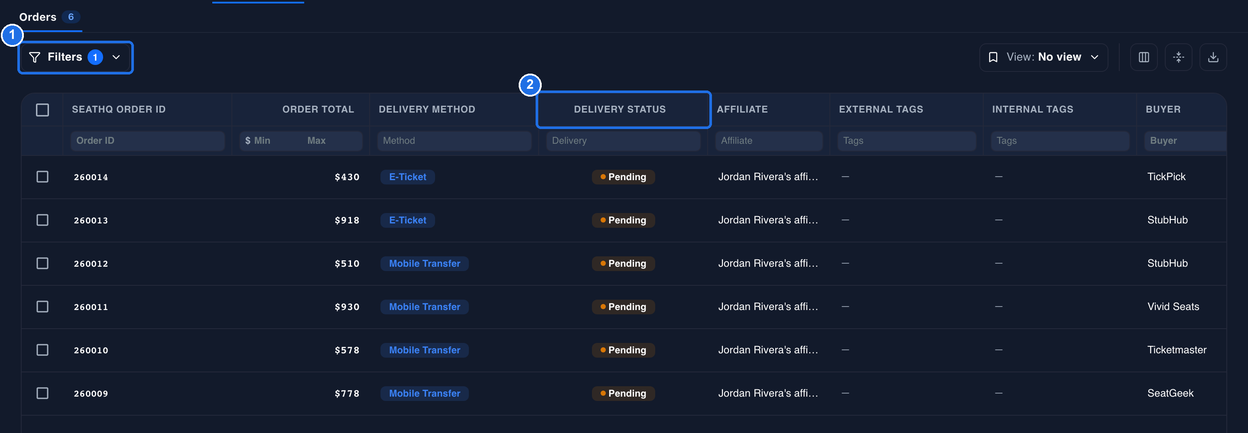The image size is (1248, 433).
Task: Focus the Internal Tags filter field
Action: 1061,141
